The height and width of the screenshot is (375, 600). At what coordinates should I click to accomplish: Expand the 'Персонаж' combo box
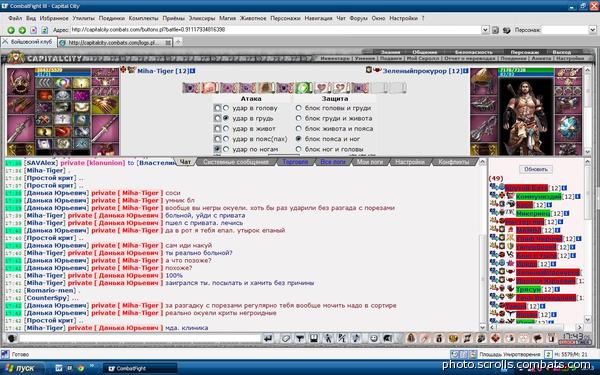pyautogui.click(x=592, y=30)
